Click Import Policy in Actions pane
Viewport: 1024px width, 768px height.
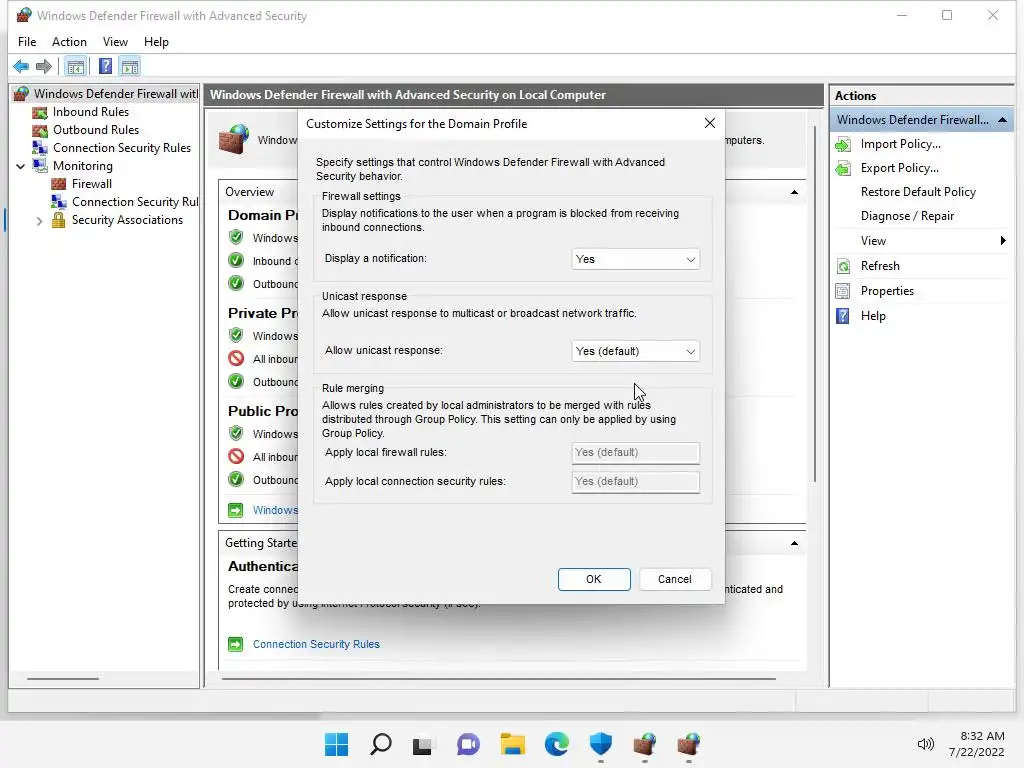point(901,144)
